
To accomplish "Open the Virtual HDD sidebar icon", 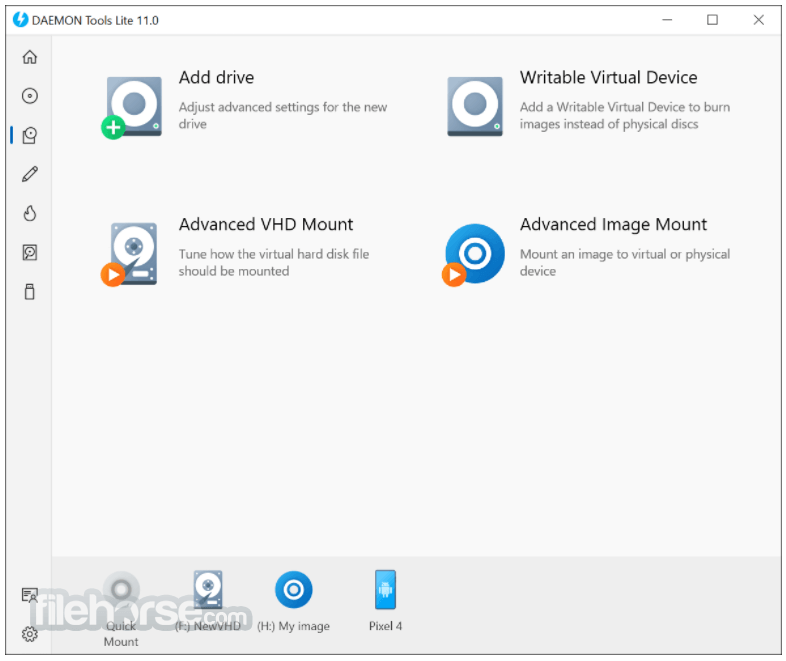I will click(x=30, y=252).
